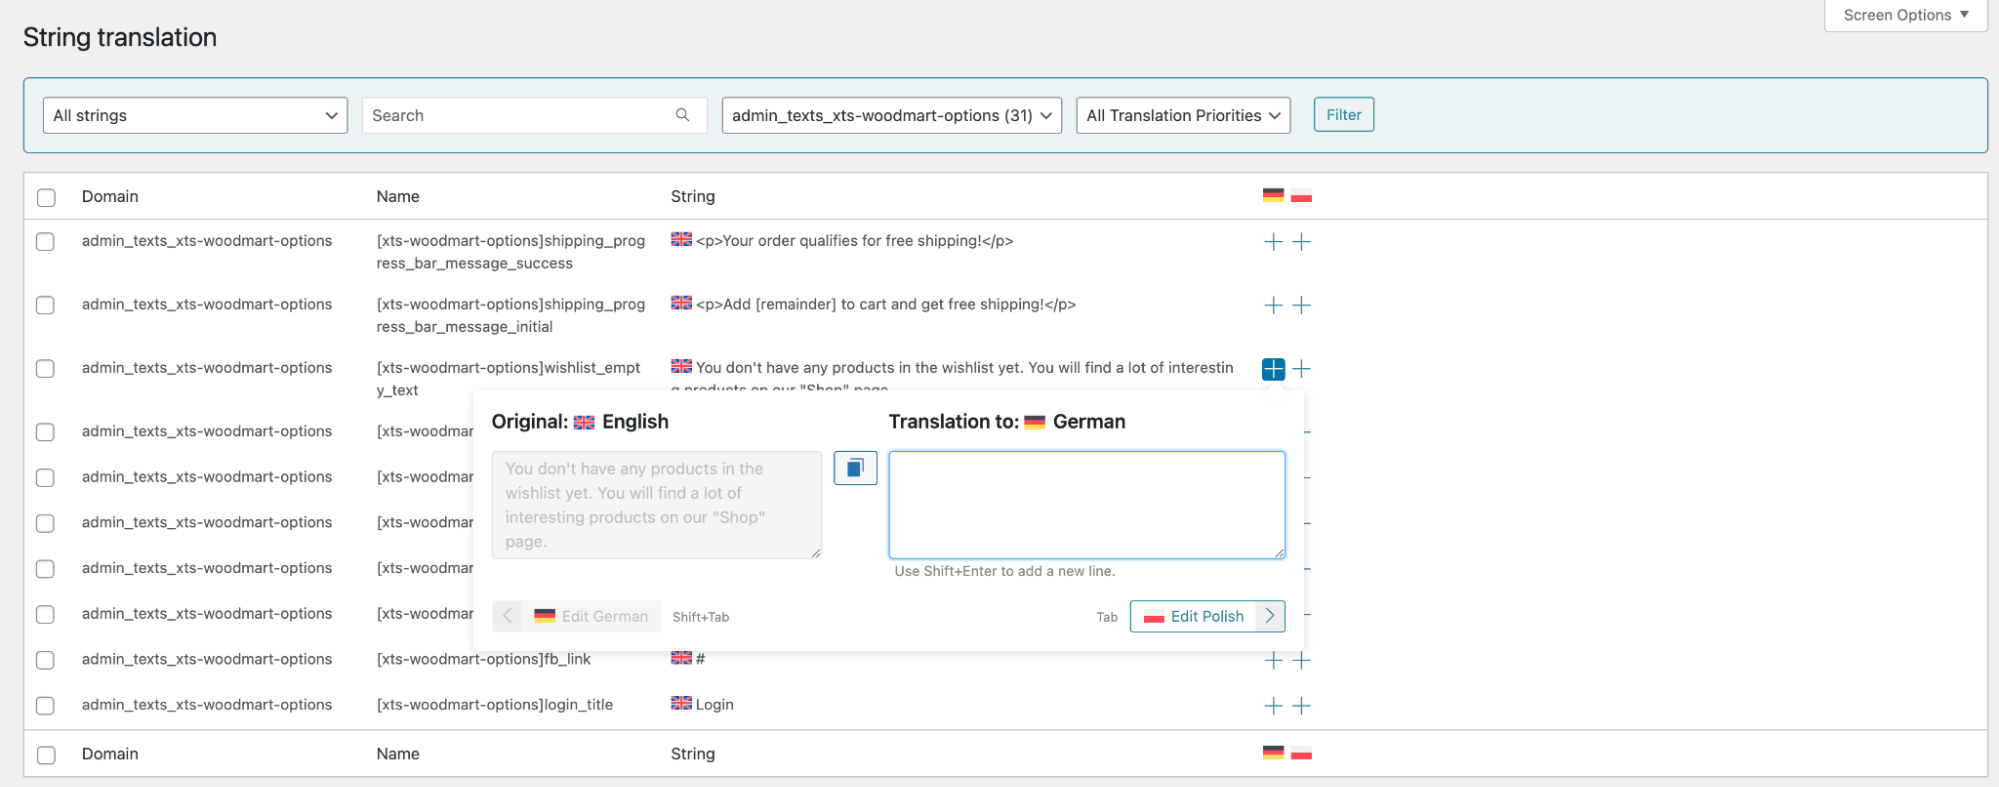Click the Filter button
The image size is (1999, 787).
pyautogui.click(x=1343, y=115)
